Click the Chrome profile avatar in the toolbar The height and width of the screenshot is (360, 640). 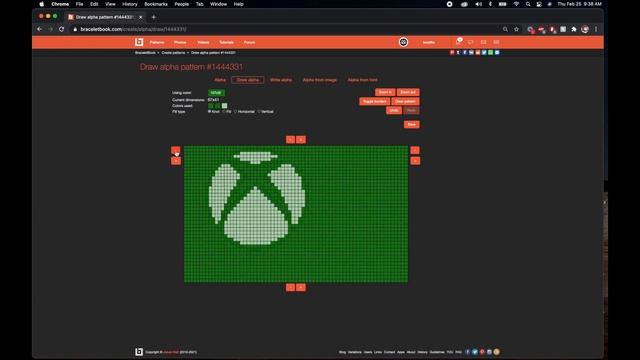tap(585, 29)
